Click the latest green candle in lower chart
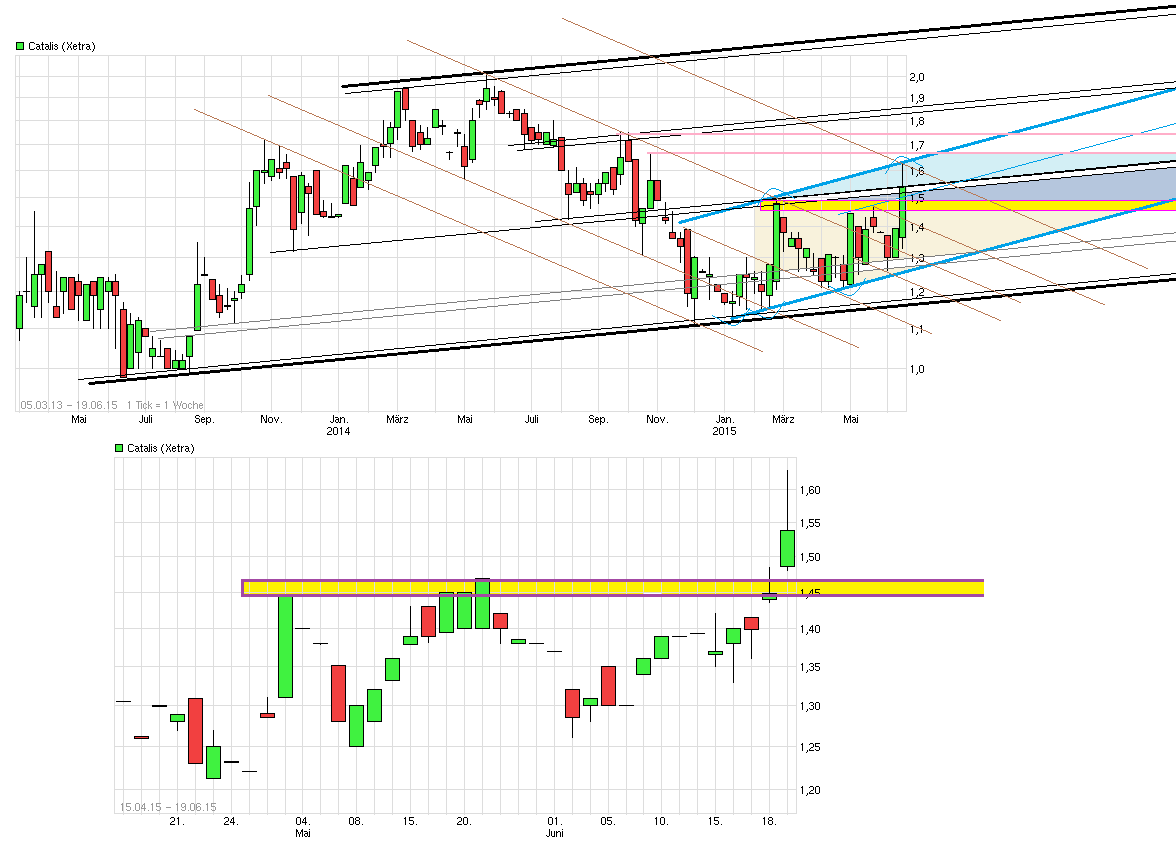 787,548
